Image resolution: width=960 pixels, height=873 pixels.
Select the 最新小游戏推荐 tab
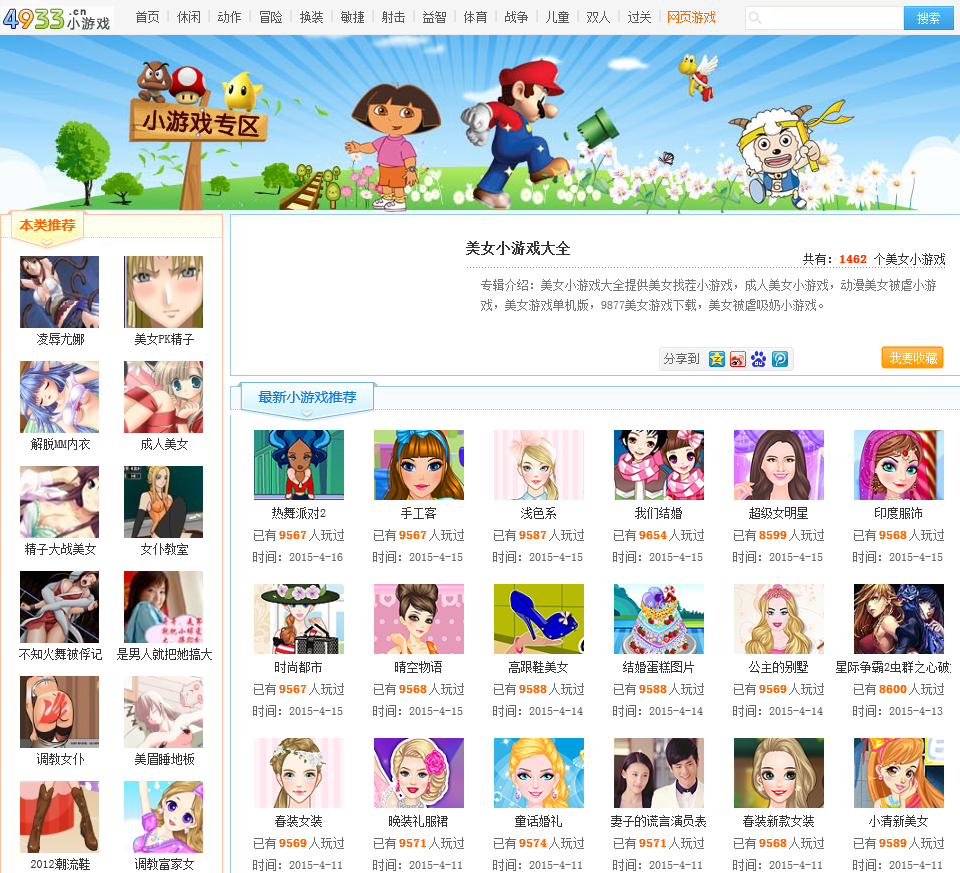point(307,397)
